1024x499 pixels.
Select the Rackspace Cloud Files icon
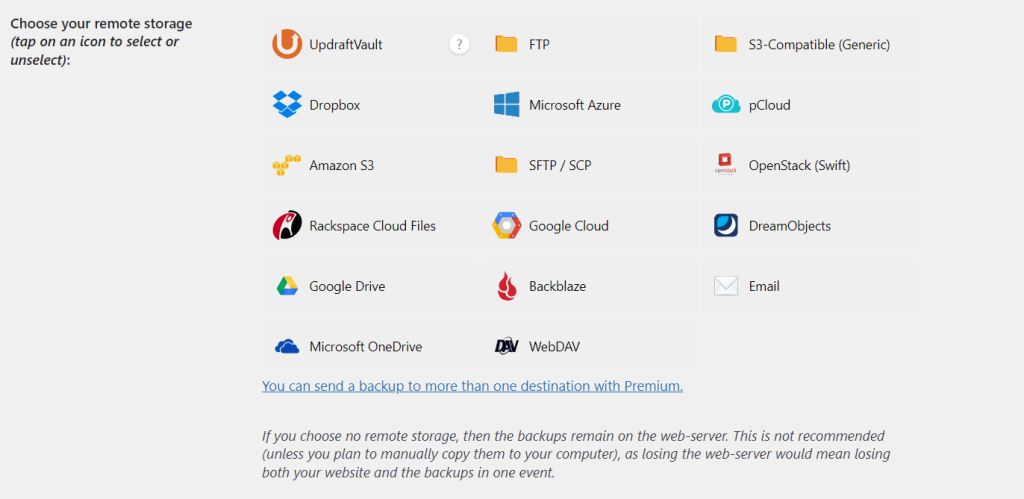tap(287, 226)
